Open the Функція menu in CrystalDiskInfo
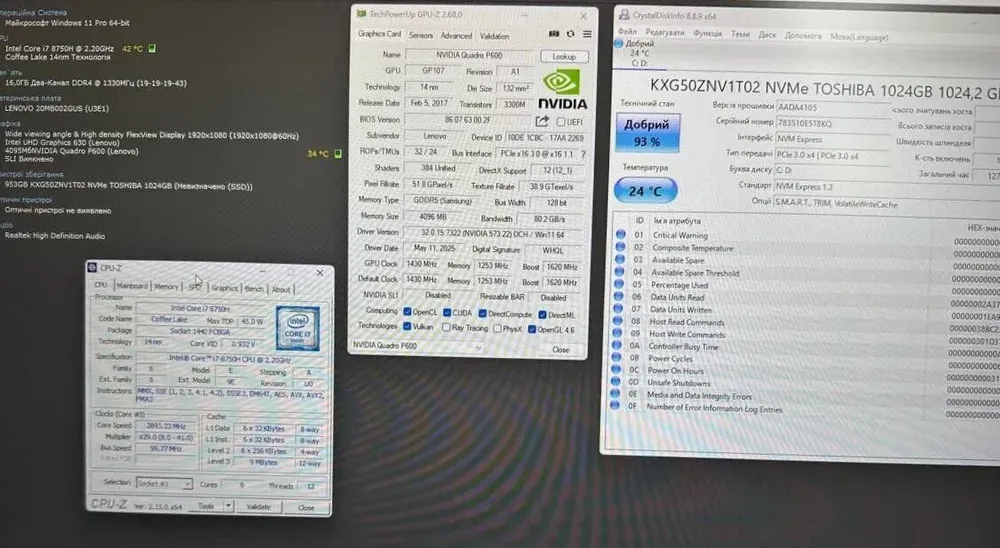The image size is (1000, 548). point(707,34)
